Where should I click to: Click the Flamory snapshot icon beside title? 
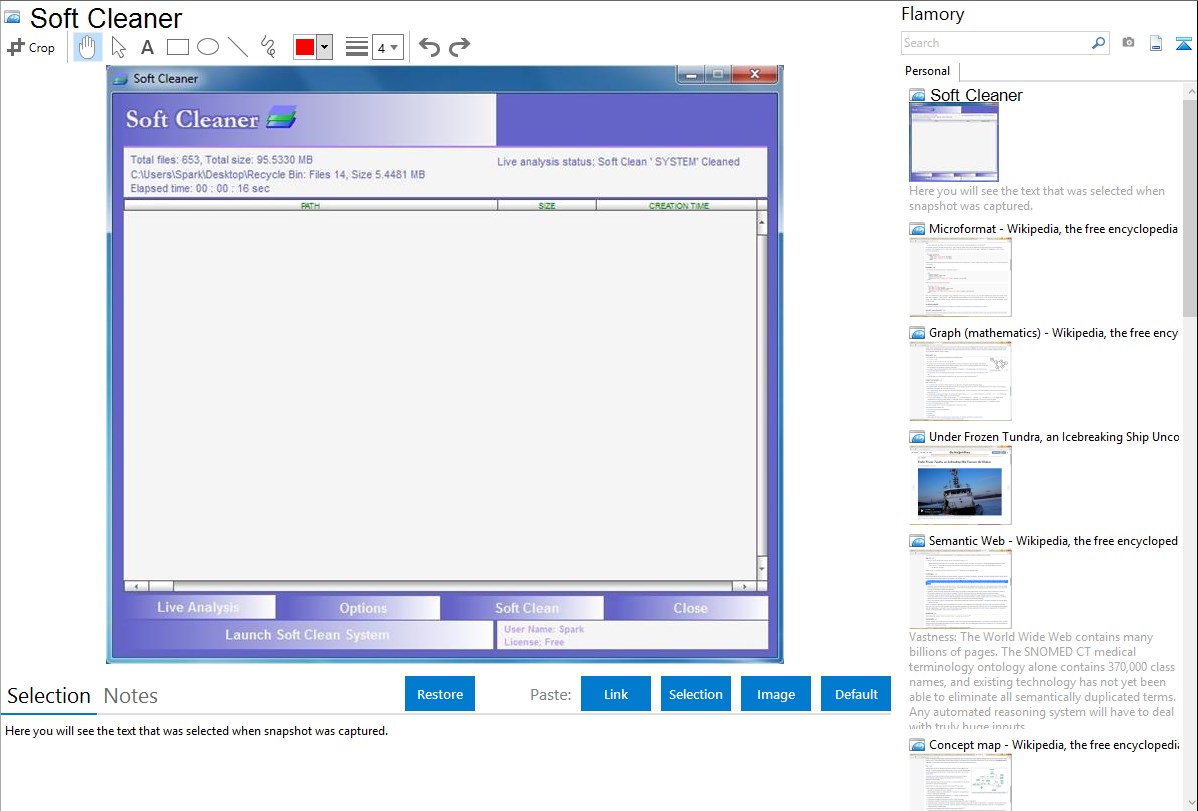[x=12, y=18]
